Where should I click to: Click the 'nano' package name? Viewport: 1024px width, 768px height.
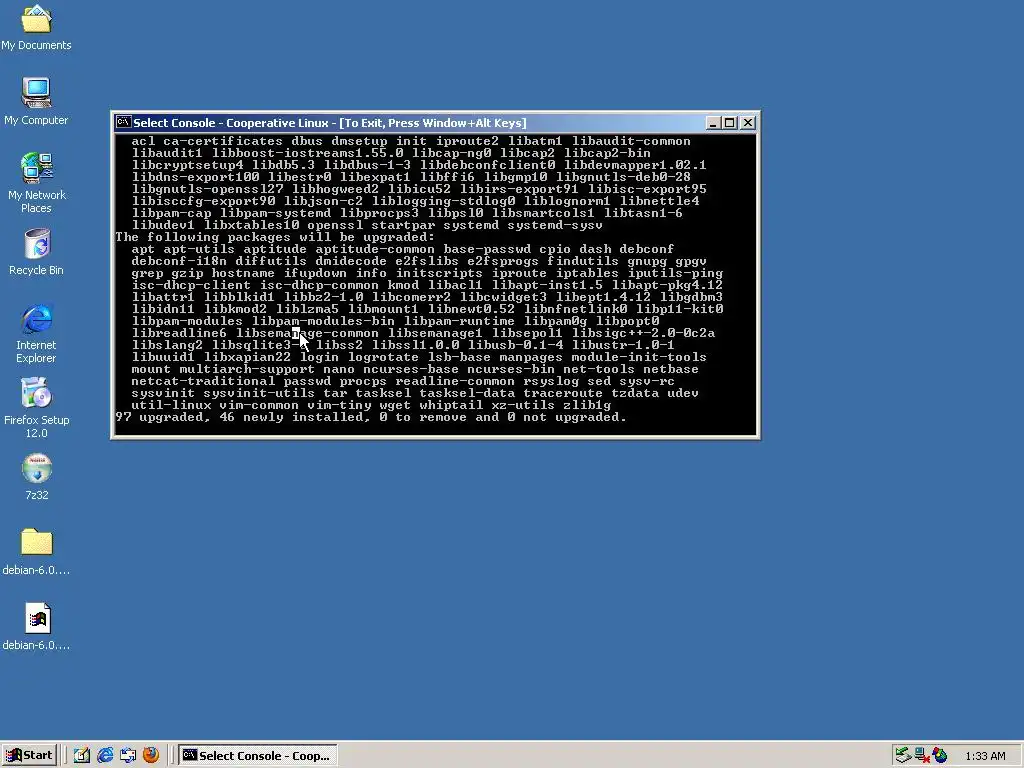(x=339, y=369)
